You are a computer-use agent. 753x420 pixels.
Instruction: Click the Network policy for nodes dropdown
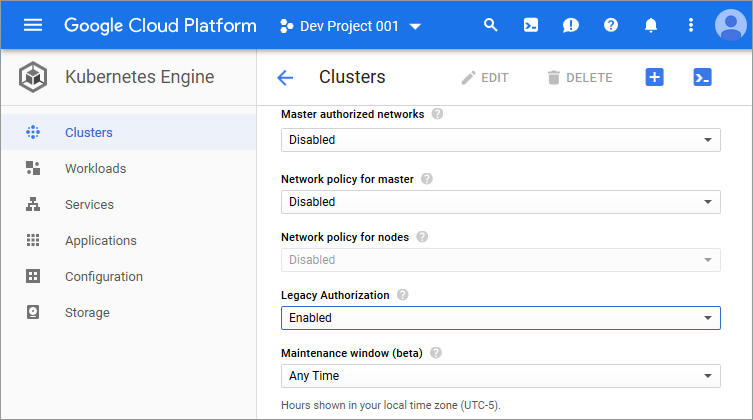click(x=500, y=260)
